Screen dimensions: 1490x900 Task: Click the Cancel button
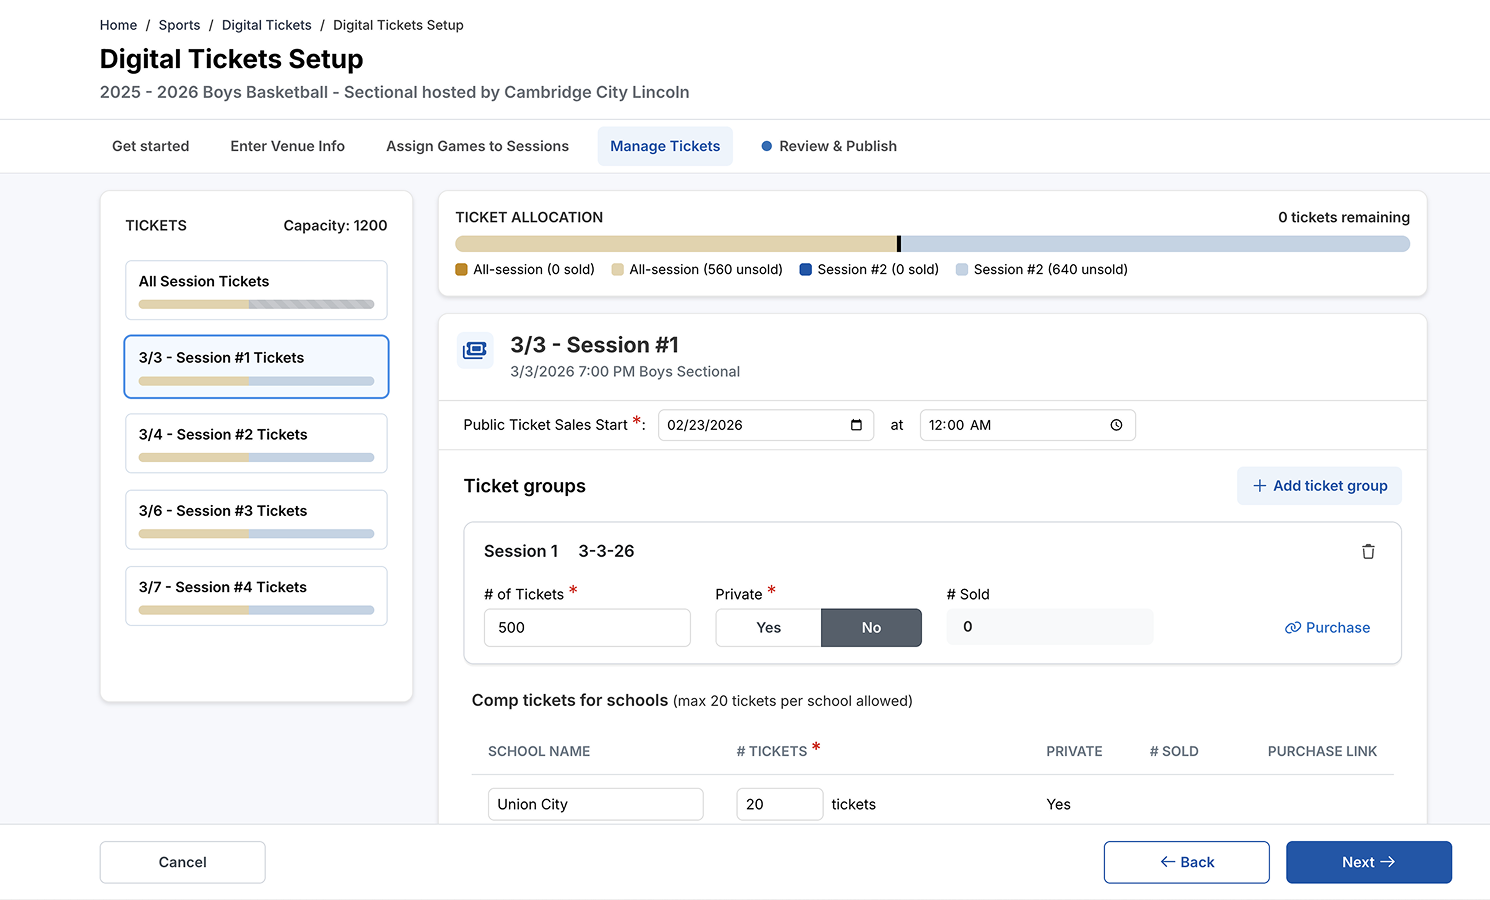[183, 862]
